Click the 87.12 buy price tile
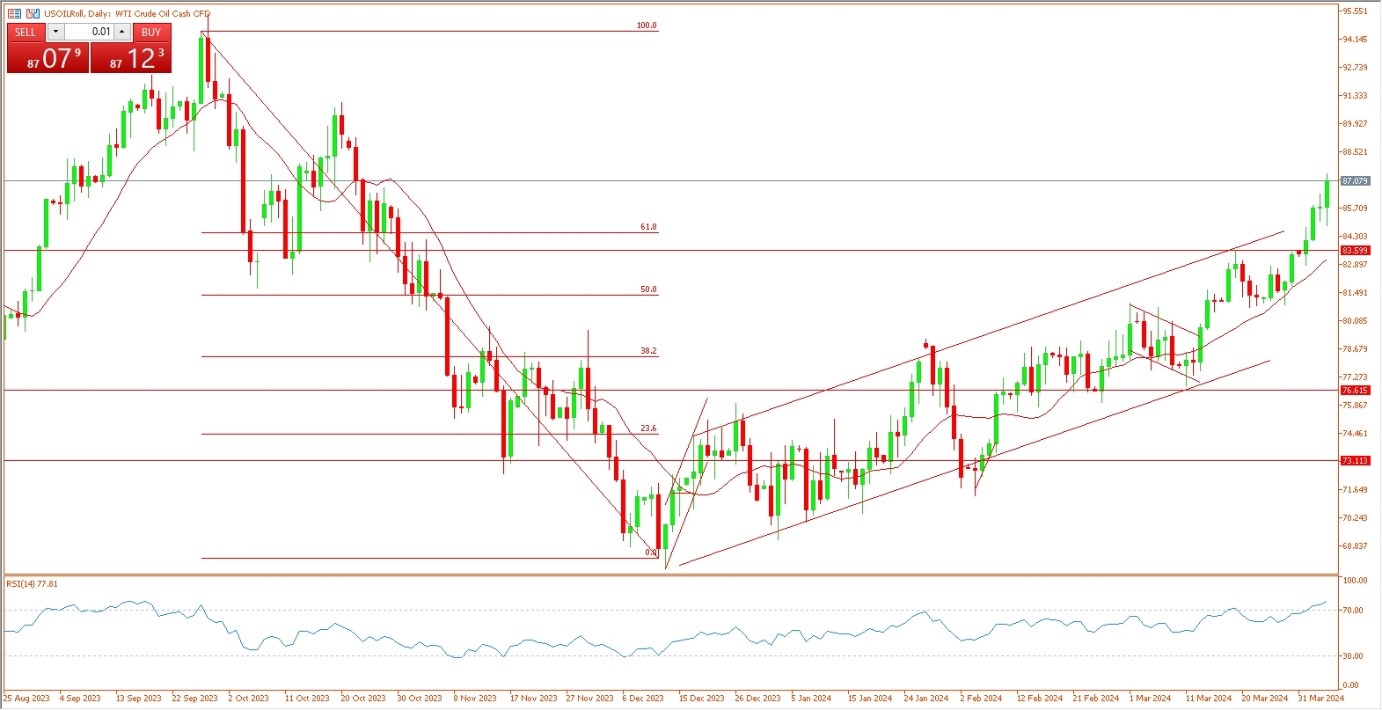The height and width of the screenshot is (710, 1382). tap(130, 58)
